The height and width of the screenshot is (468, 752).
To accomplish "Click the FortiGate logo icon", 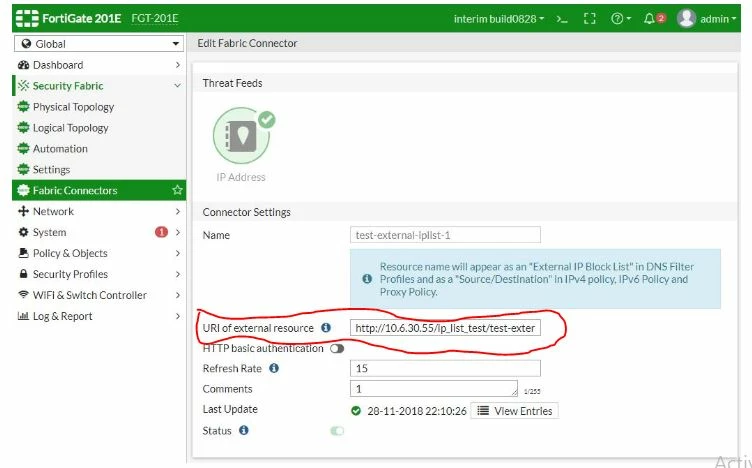I will click(x=27, y=18).
